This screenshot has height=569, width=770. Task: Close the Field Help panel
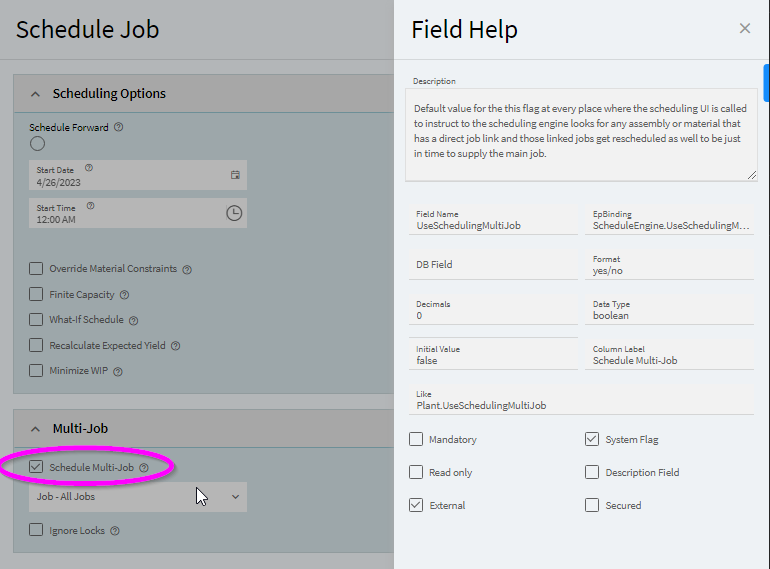click(745, 29)
